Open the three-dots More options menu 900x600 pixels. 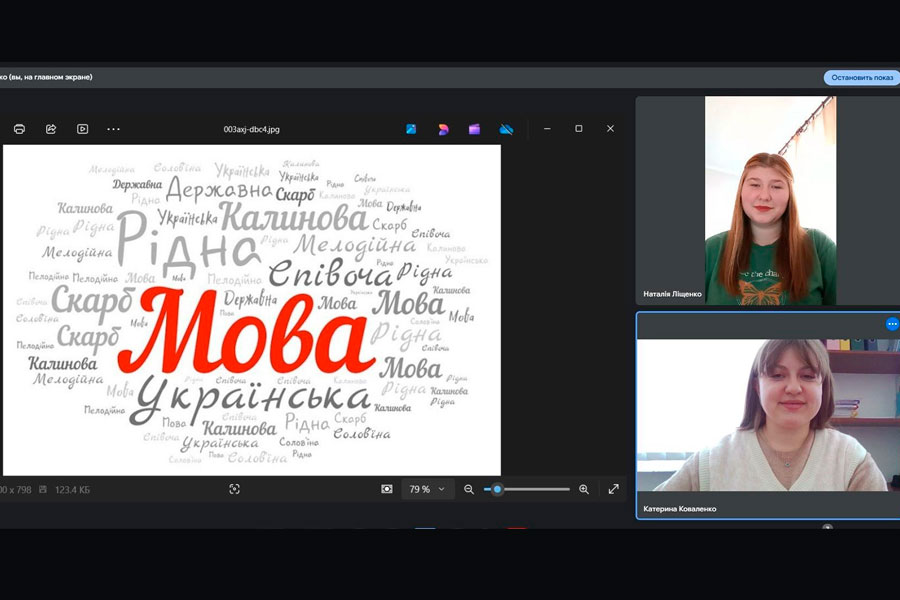point(114,129)
